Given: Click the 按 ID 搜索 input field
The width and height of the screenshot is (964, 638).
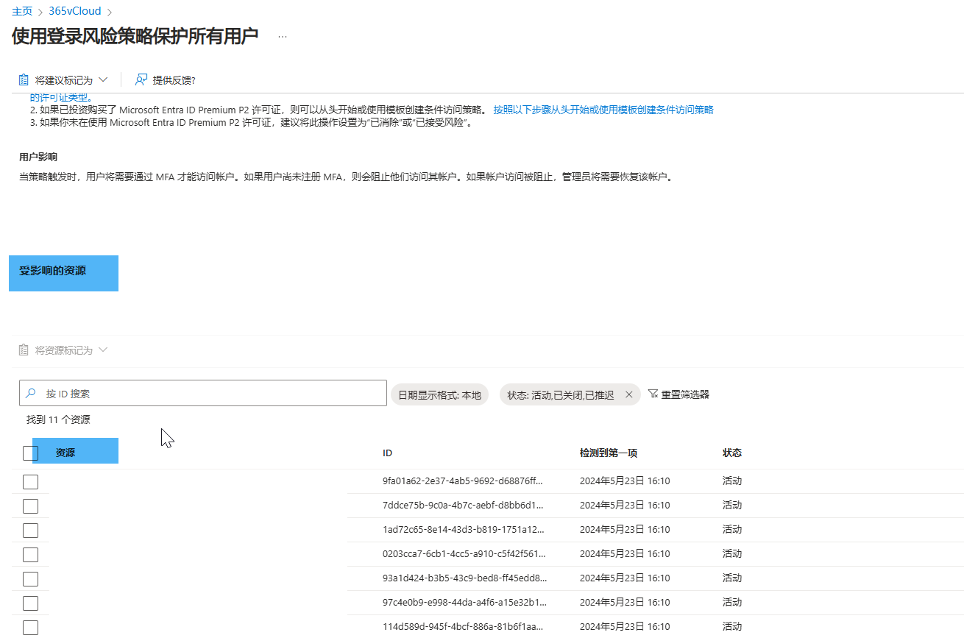Looking at the screenshot, I should coord(203,393).
